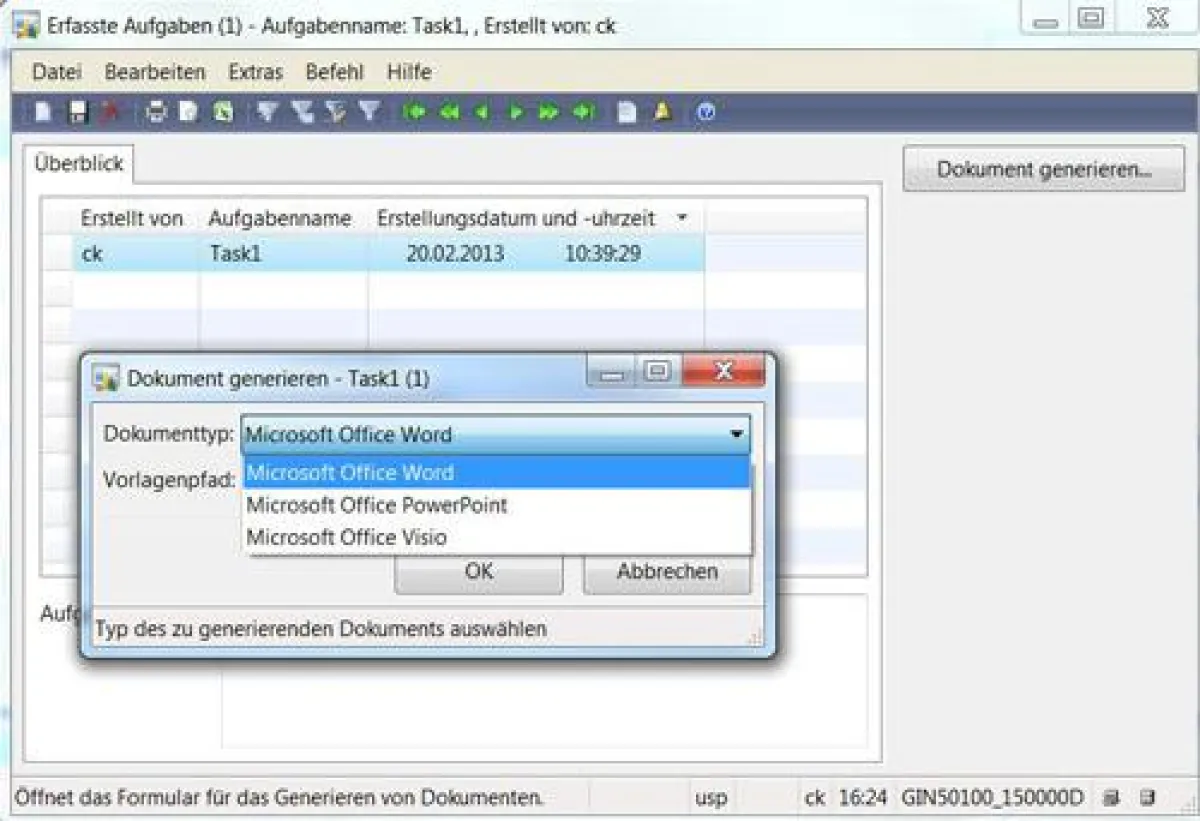Image resolution: width=1200 pixels, height=821 pixels.
Task: Go to the last record green arrow
Action: tap(584, 113)
